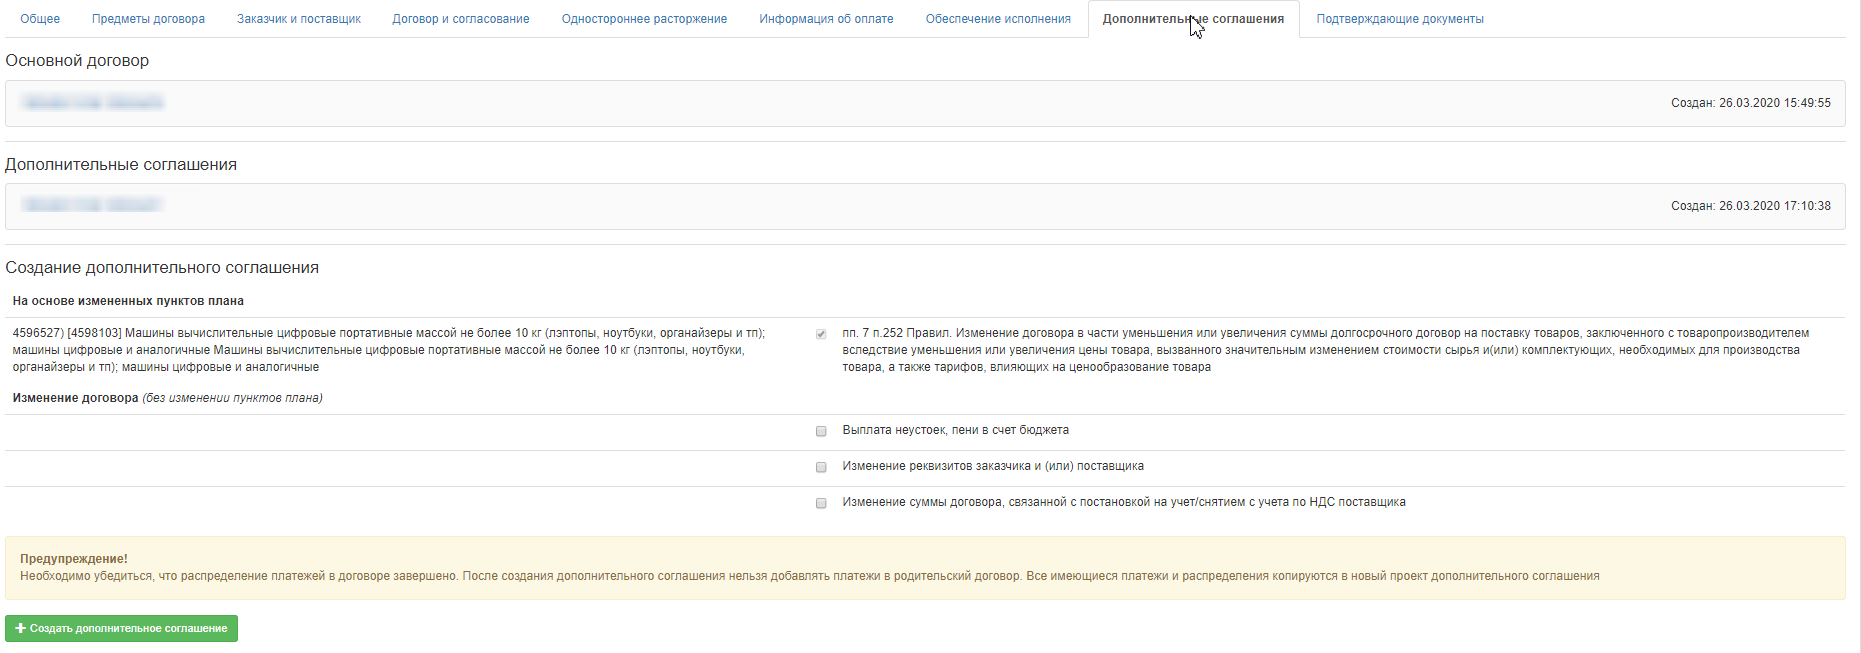This screenshot has width=1861, height=653.
Task: Enable Выплата неустоек, пени в счет бюджета checkbox
Action: pos(821,431)
